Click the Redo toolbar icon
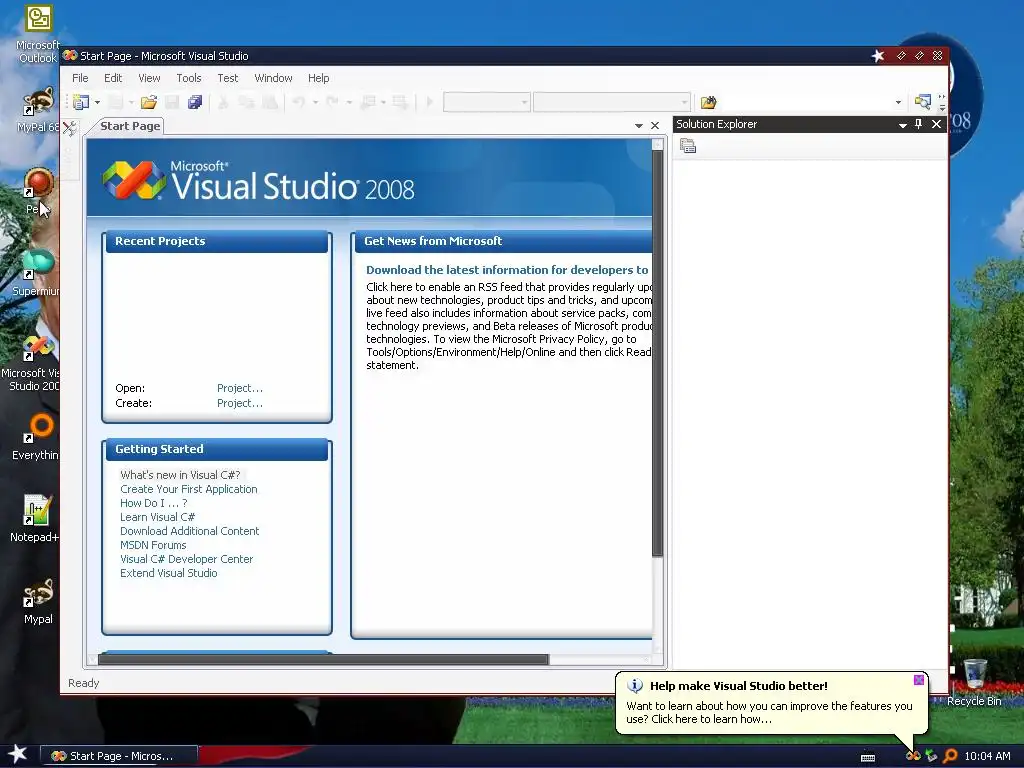The image size is (1024, 768). point(332,102)
